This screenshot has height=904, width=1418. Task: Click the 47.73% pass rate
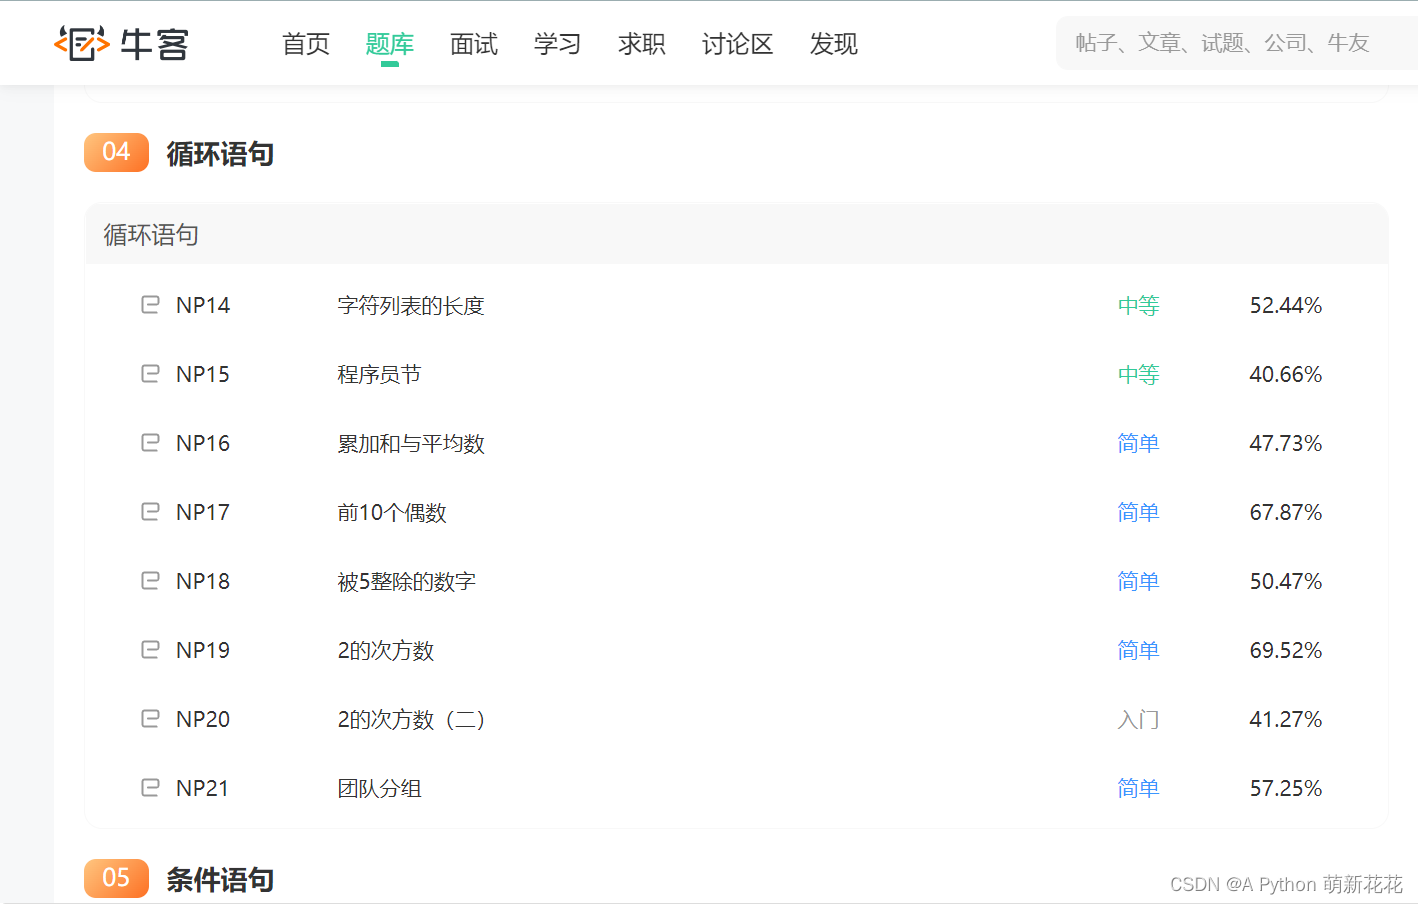point(1286,443)
